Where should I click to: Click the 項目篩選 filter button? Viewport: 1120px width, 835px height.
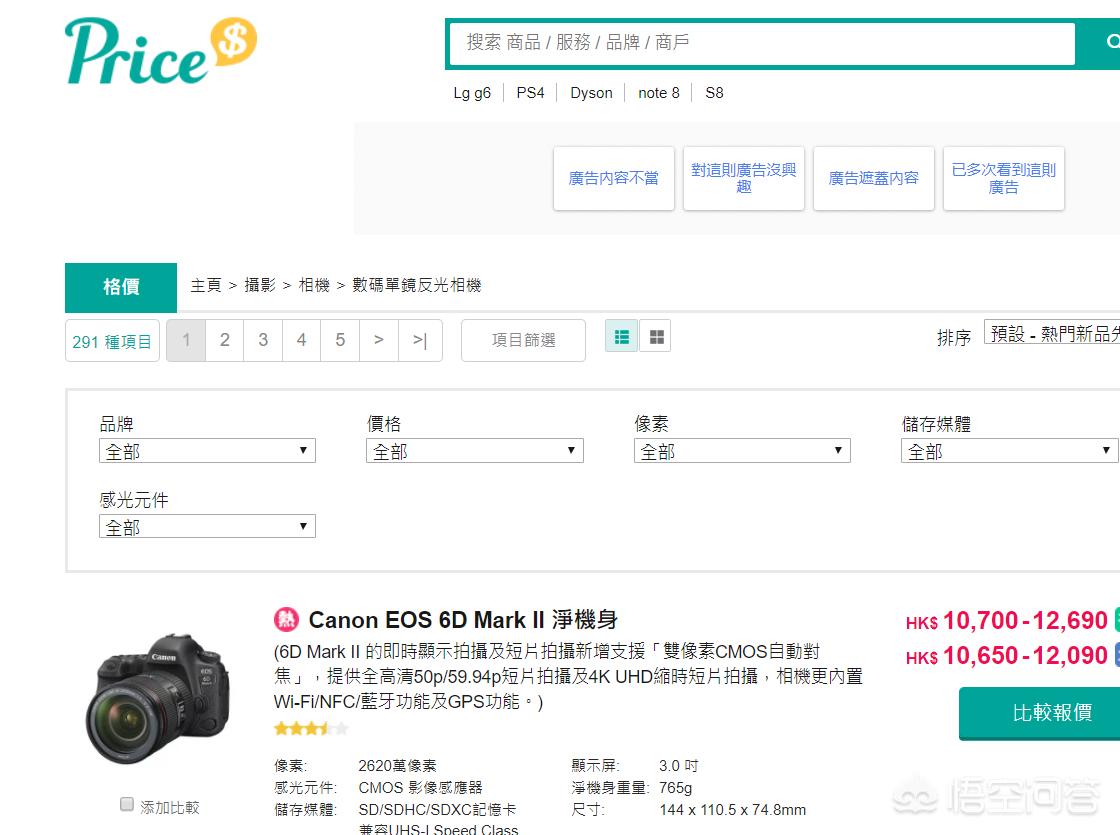523,340
